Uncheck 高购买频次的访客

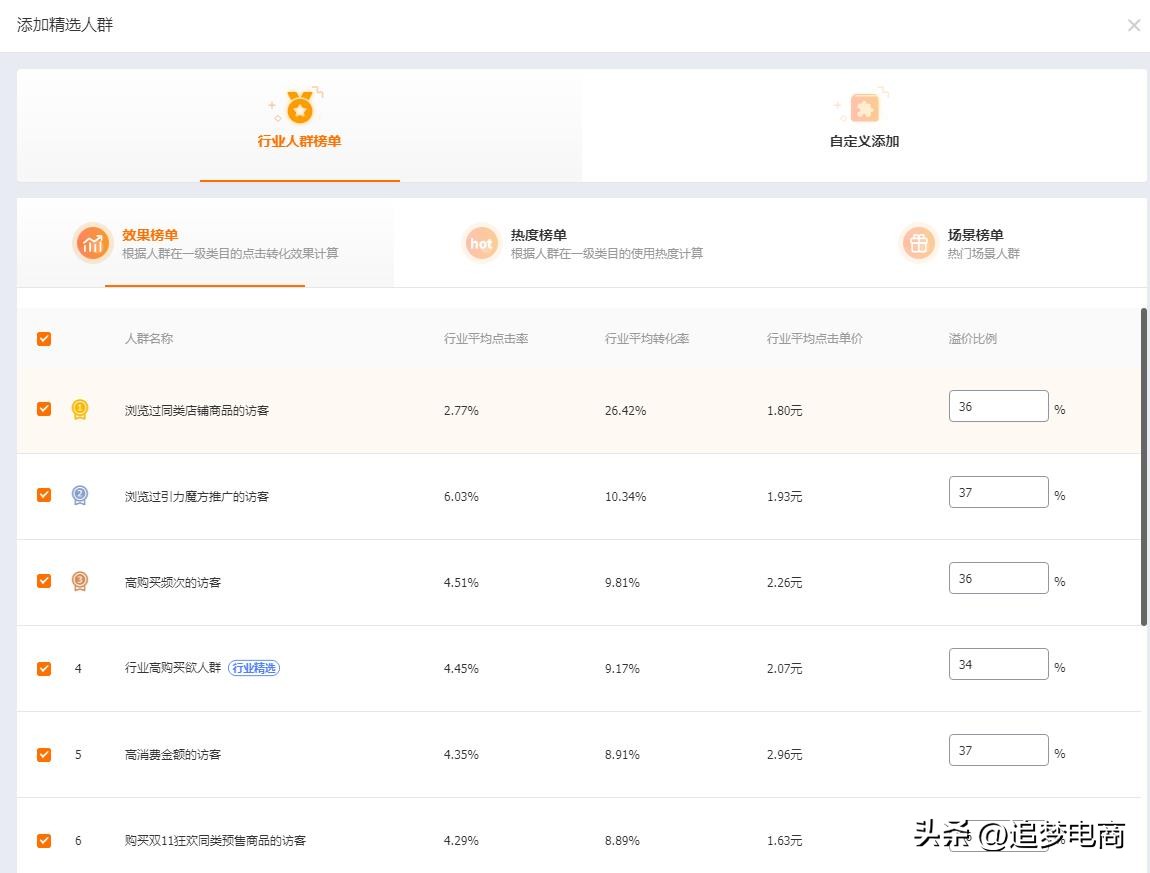(x=43, y=581)
